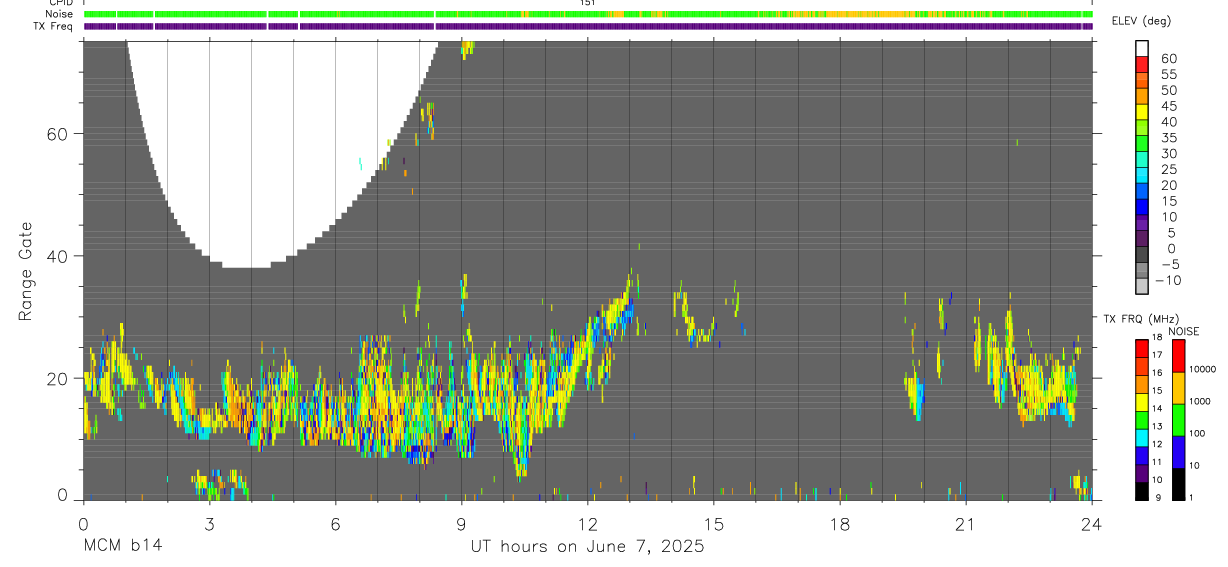Click the "UT hours on June 7, 2025" label
This screenshot has height=567, width=1228.
587,547
